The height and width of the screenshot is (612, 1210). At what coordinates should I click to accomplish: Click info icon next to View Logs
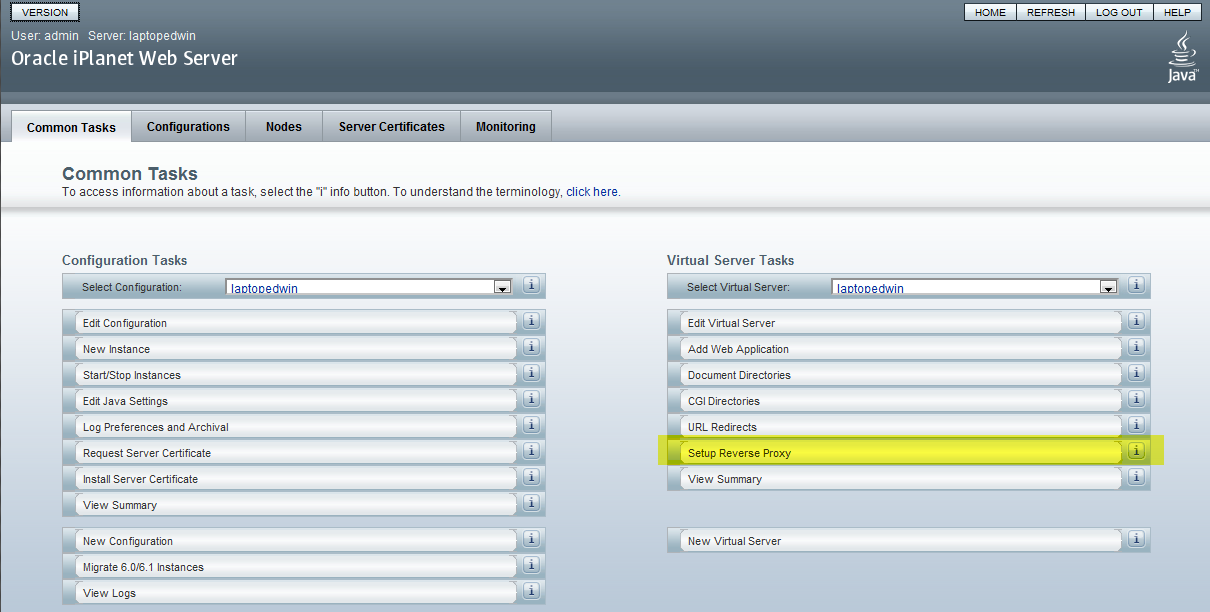point(531,591)
